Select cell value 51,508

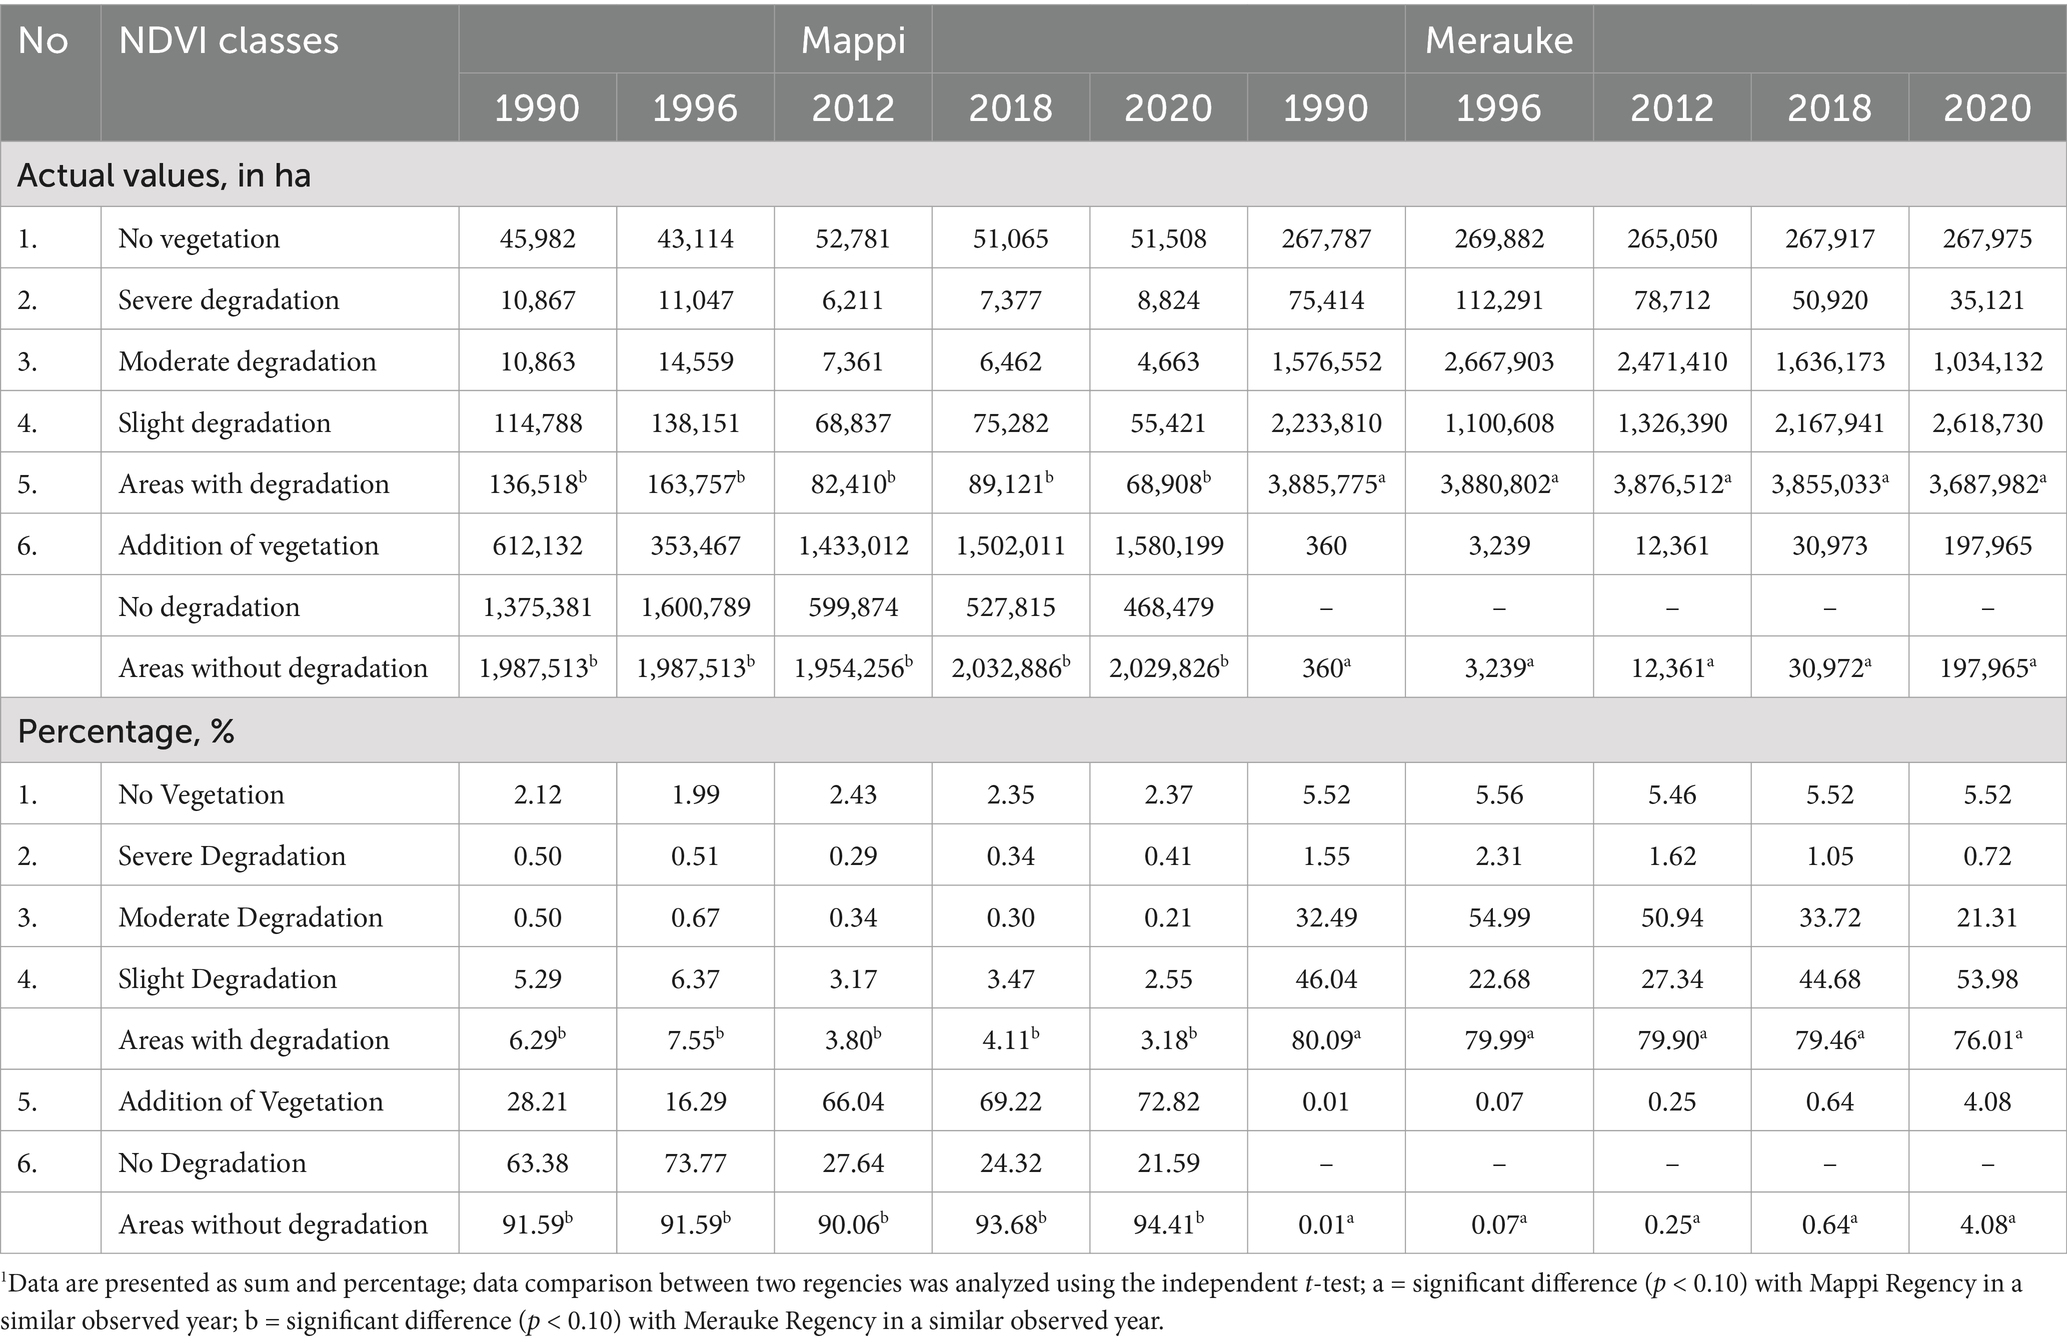pos(1168,239)
